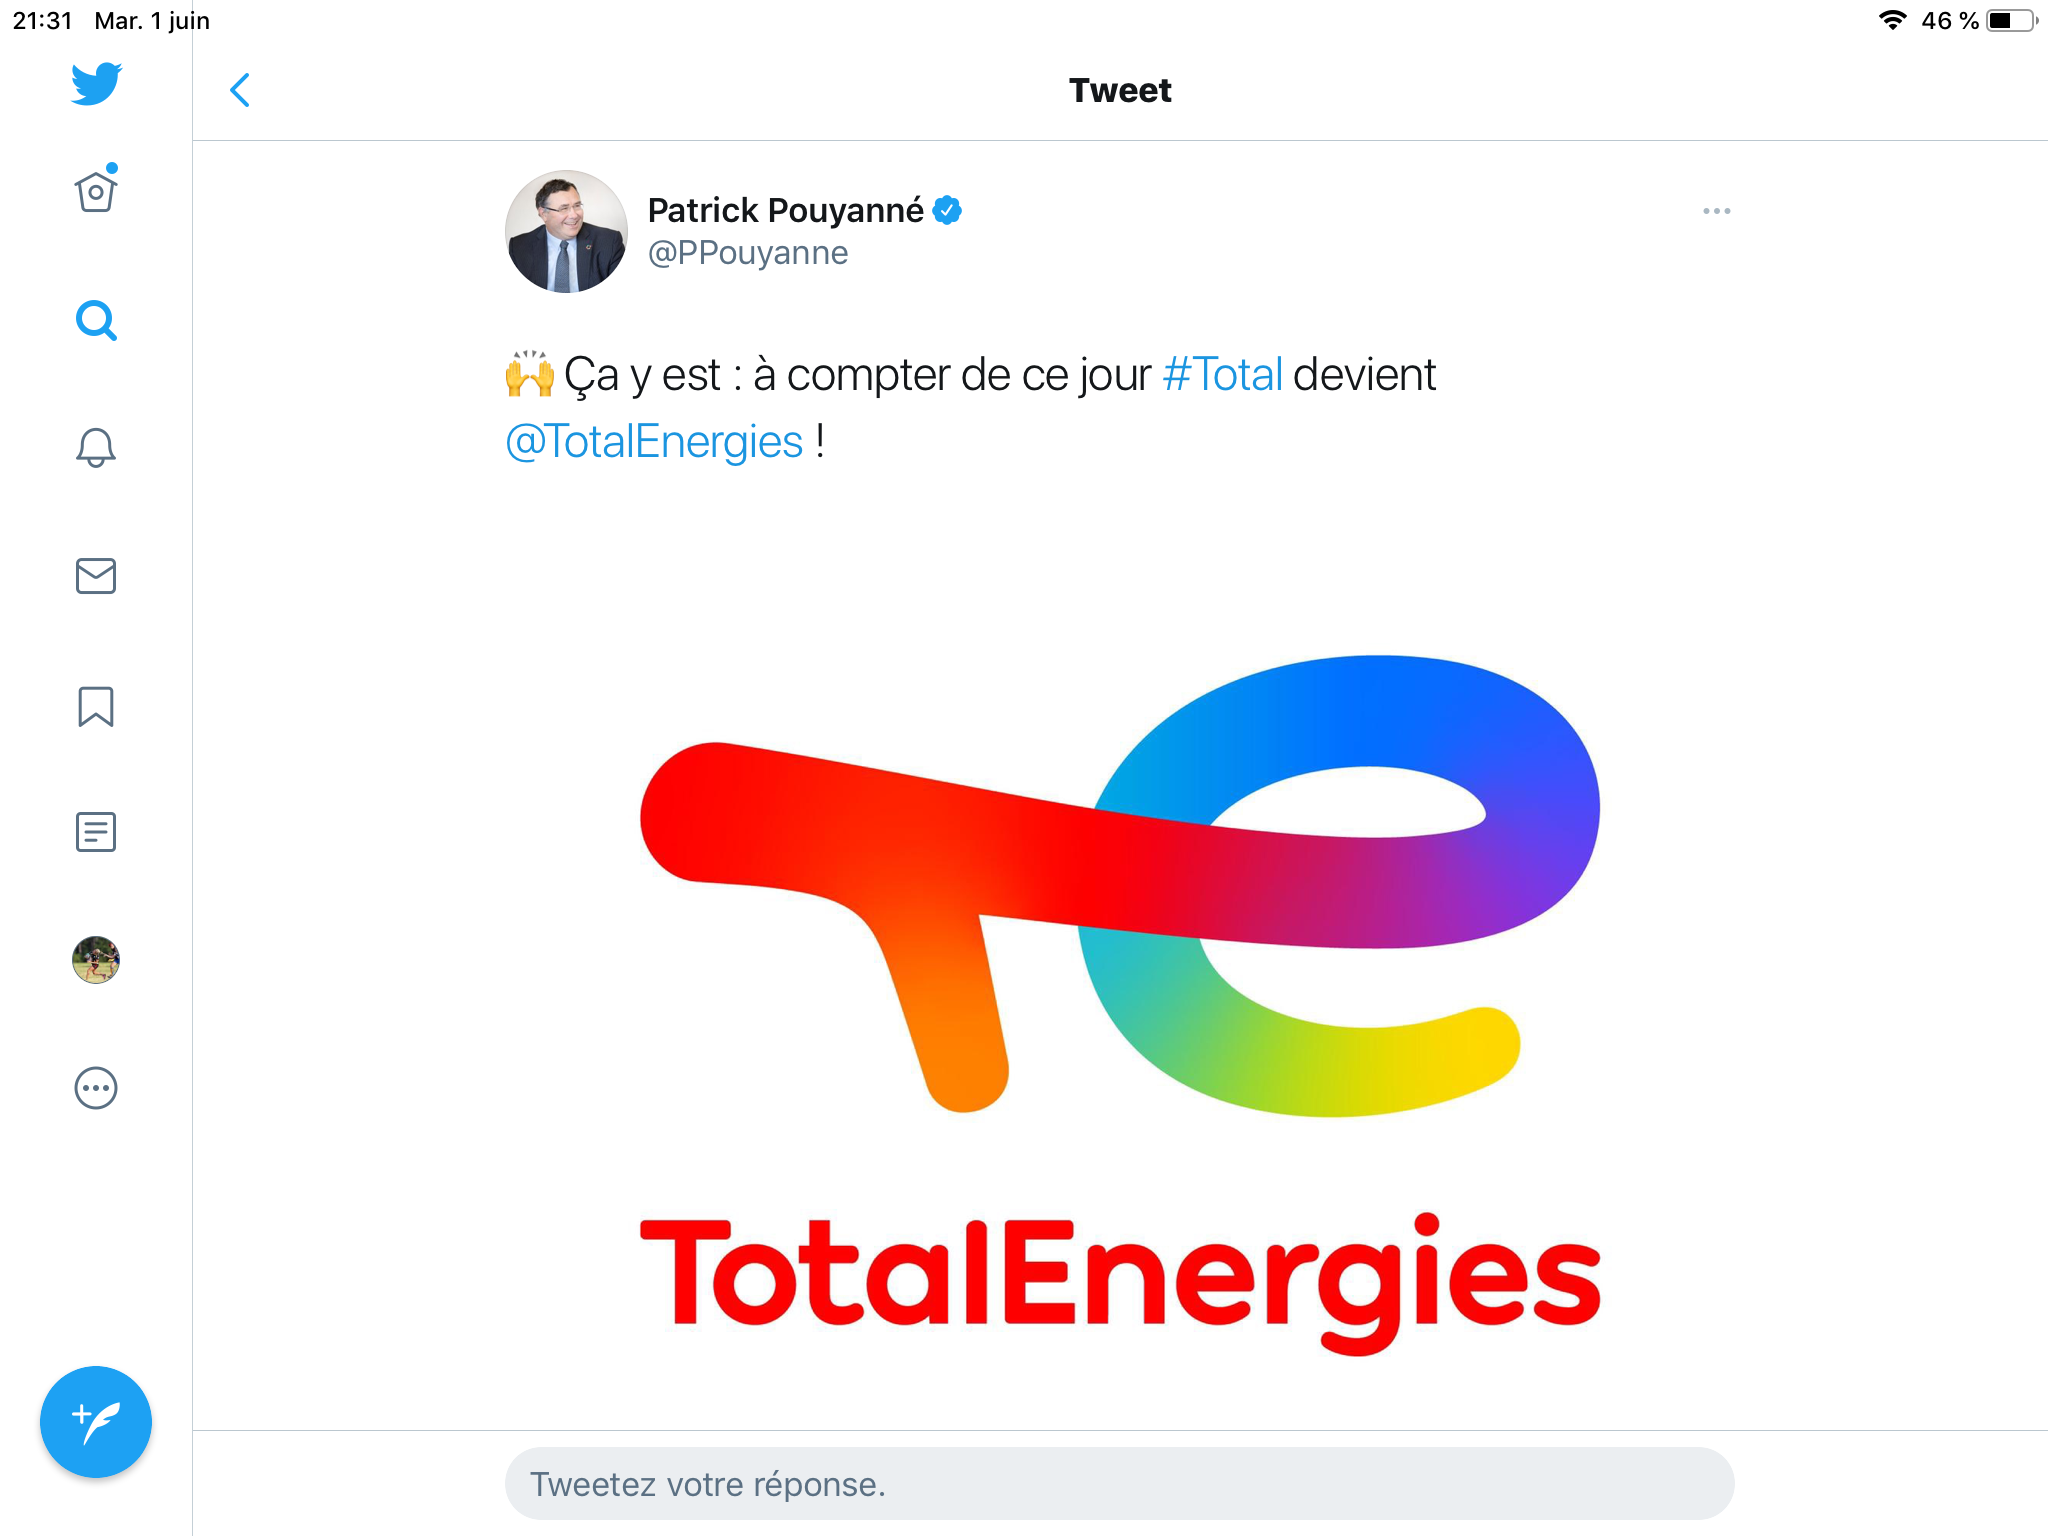Open the Notifications bell
This screenshot has height=1536, width=2048.
click(x=96, y=447)
